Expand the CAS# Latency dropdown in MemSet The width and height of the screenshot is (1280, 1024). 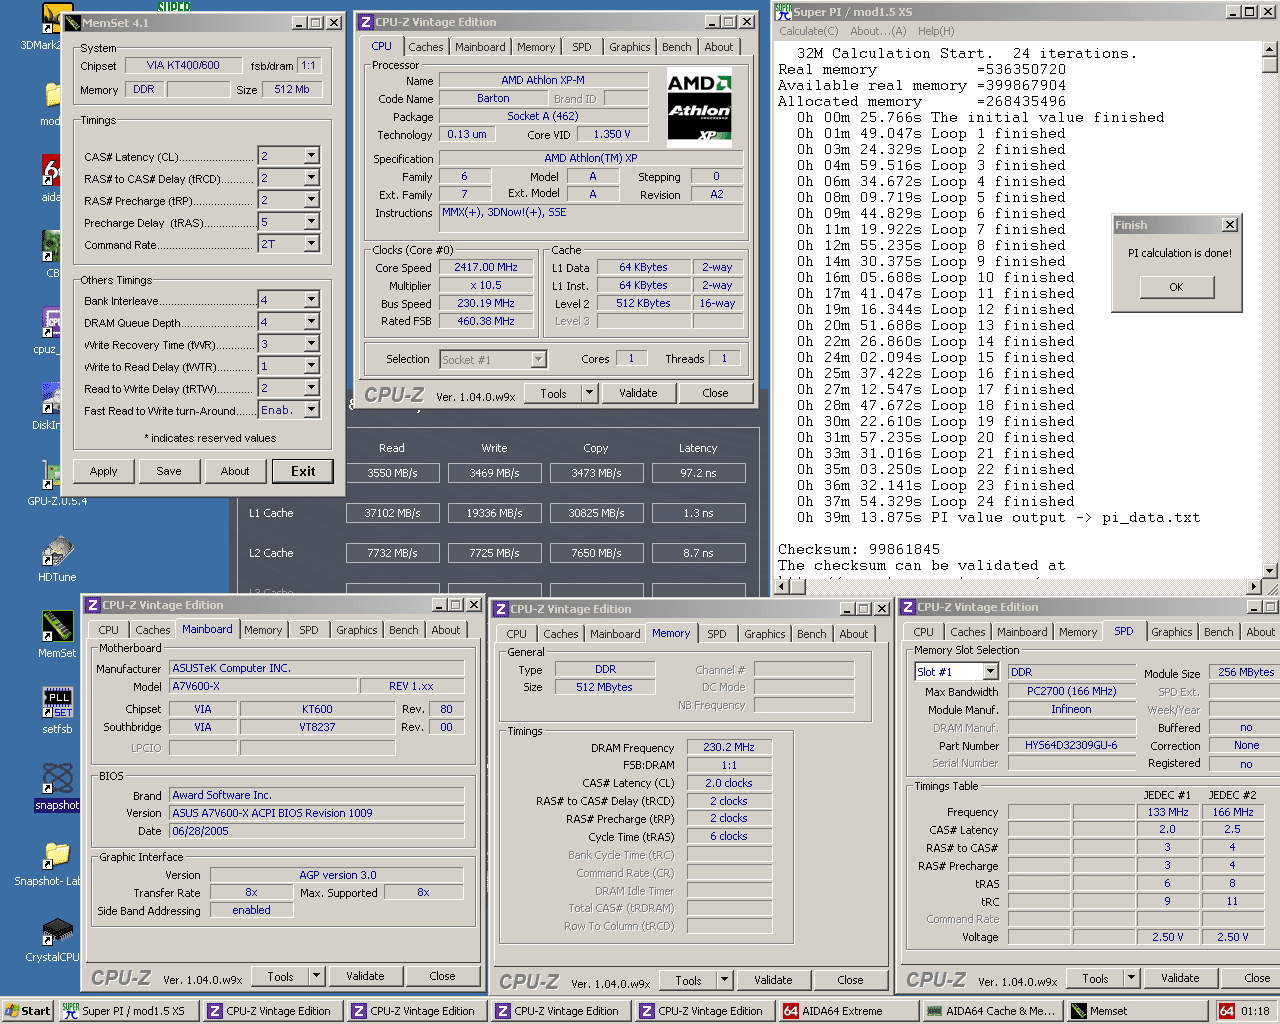(x=311, y=156)
